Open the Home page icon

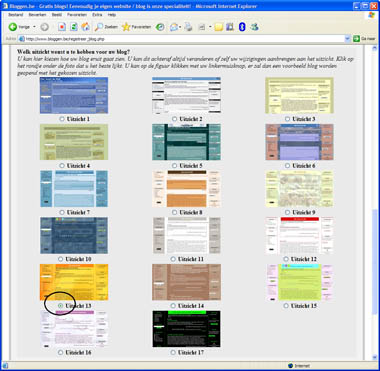[85, 27]
